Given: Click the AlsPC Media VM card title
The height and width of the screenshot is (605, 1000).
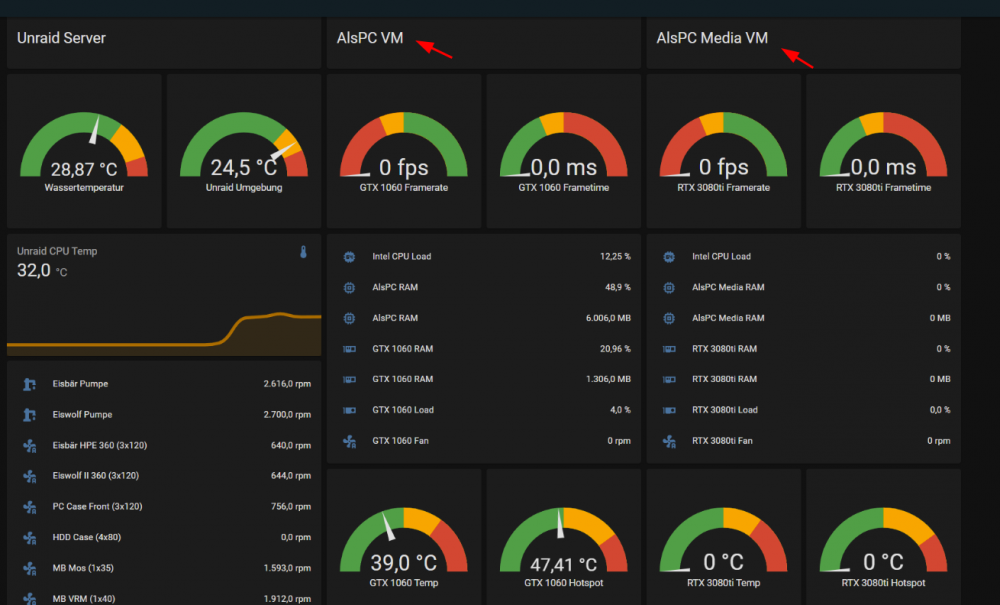Looking at the screenshot, I should 712,38.
